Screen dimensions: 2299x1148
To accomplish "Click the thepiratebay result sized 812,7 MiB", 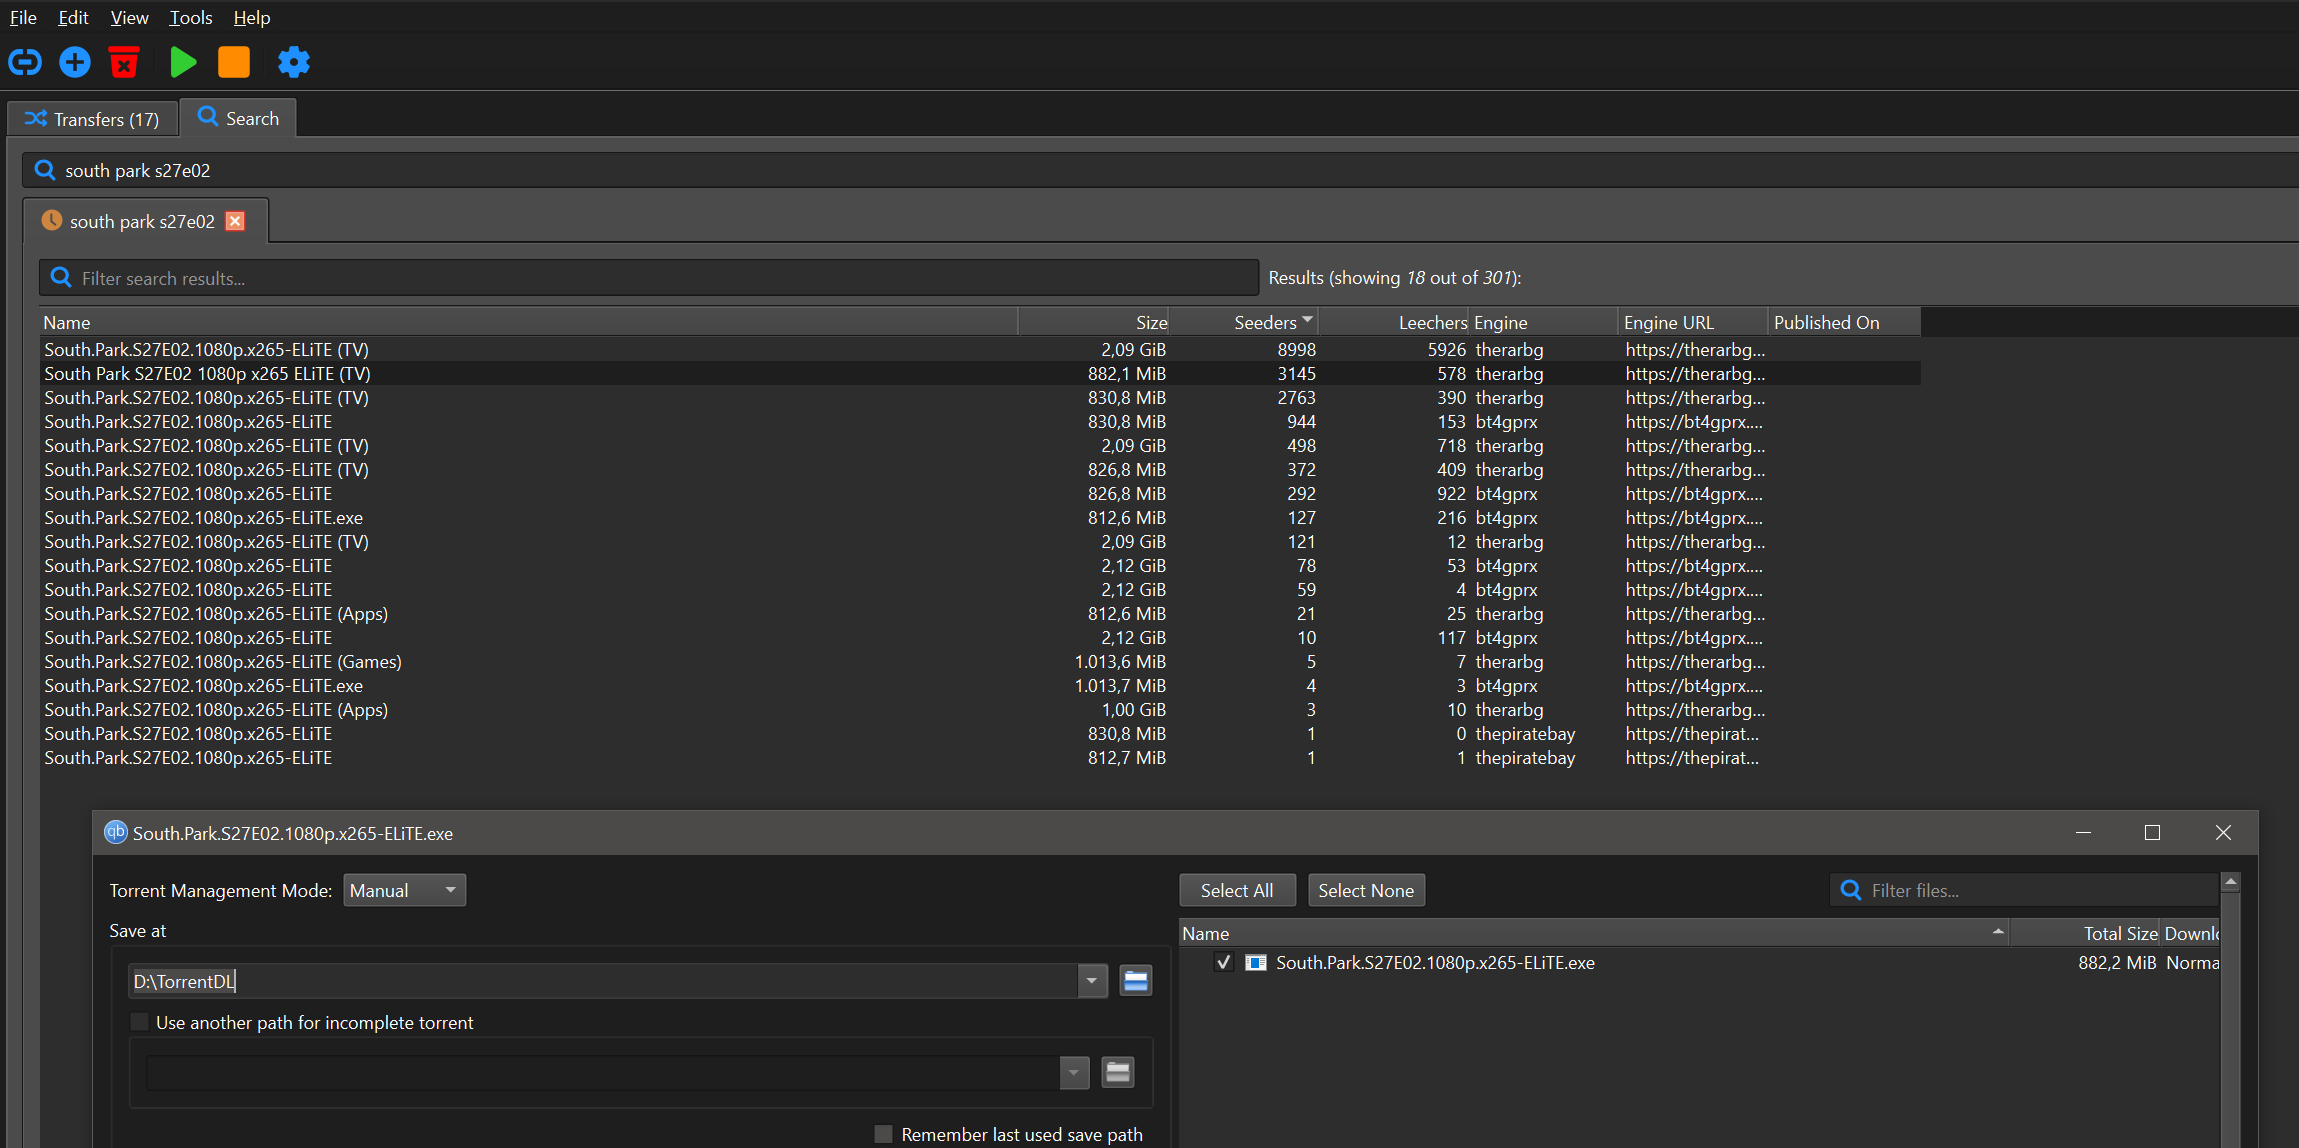I will pos(980,758).
